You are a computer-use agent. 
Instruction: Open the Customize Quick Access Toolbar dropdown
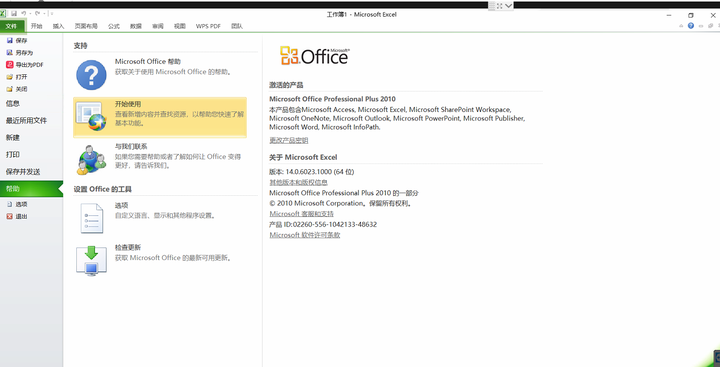[x=51, y=14]
